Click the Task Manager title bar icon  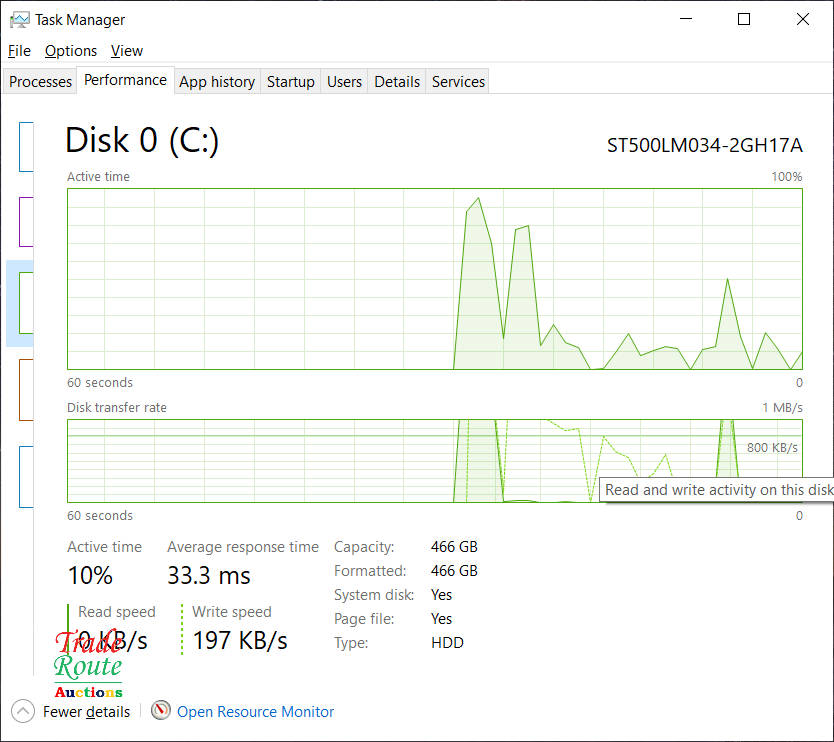pyautogui.click(x=19, y=19)
